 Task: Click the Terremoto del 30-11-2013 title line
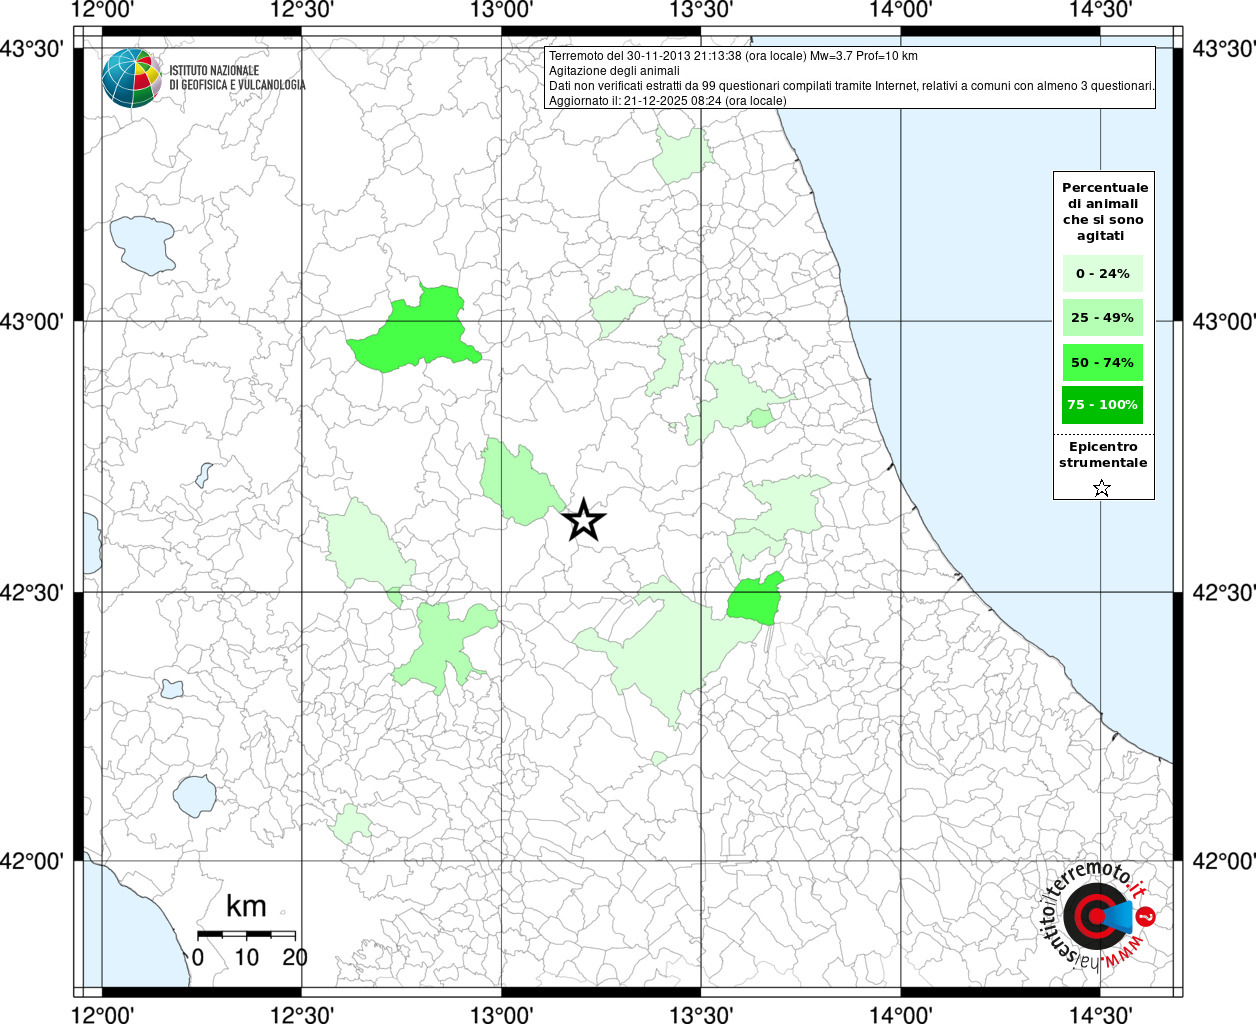[x=733, y=56]
